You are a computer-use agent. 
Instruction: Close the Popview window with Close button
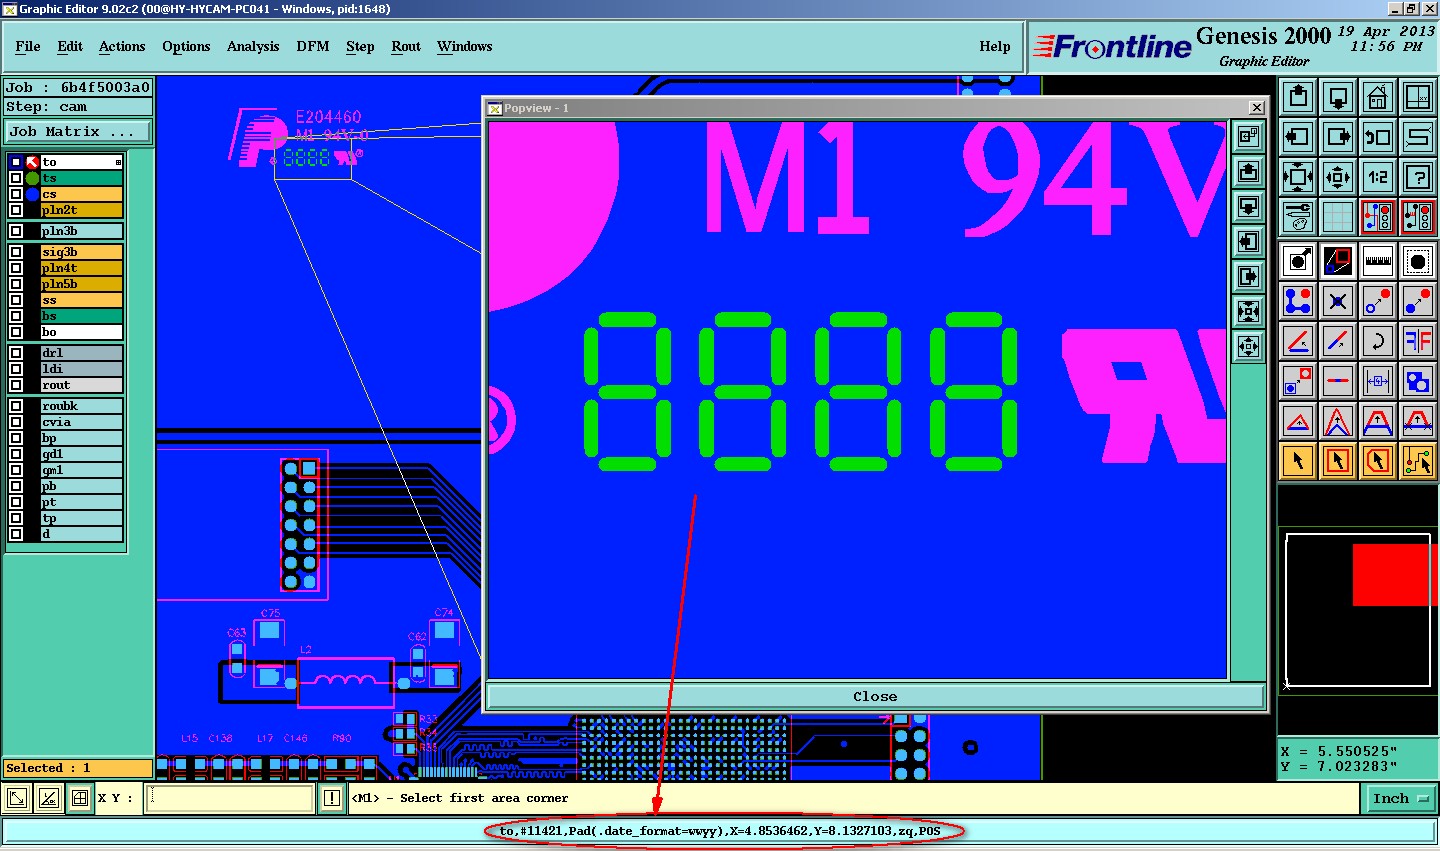[x=875, y=696]
